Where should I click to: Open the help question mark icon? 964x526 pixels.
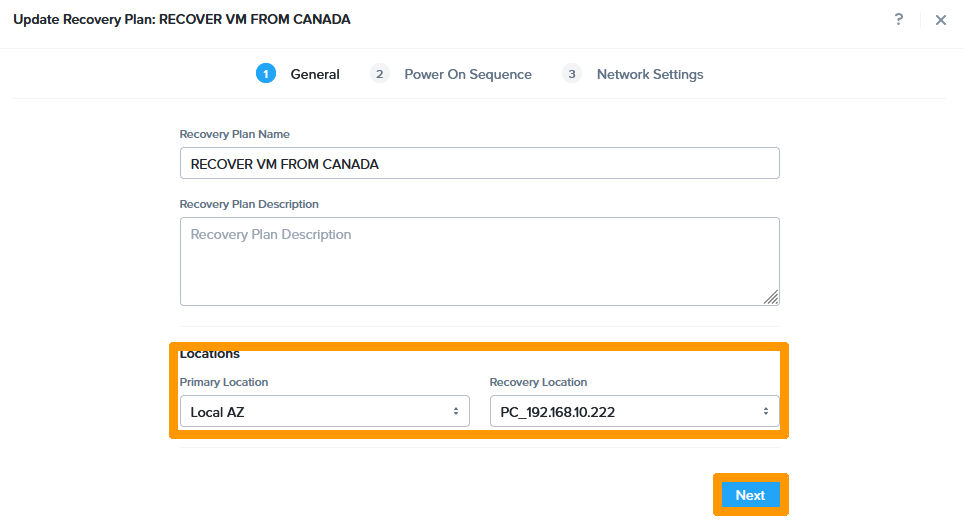(899, 20)
